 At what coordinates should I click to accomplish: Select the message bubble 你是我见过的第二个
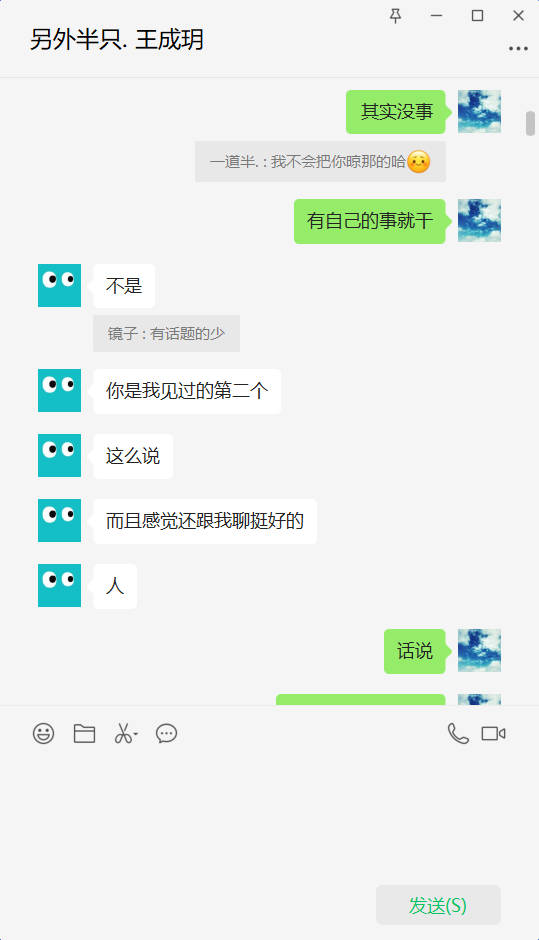(x=187, y=391)
